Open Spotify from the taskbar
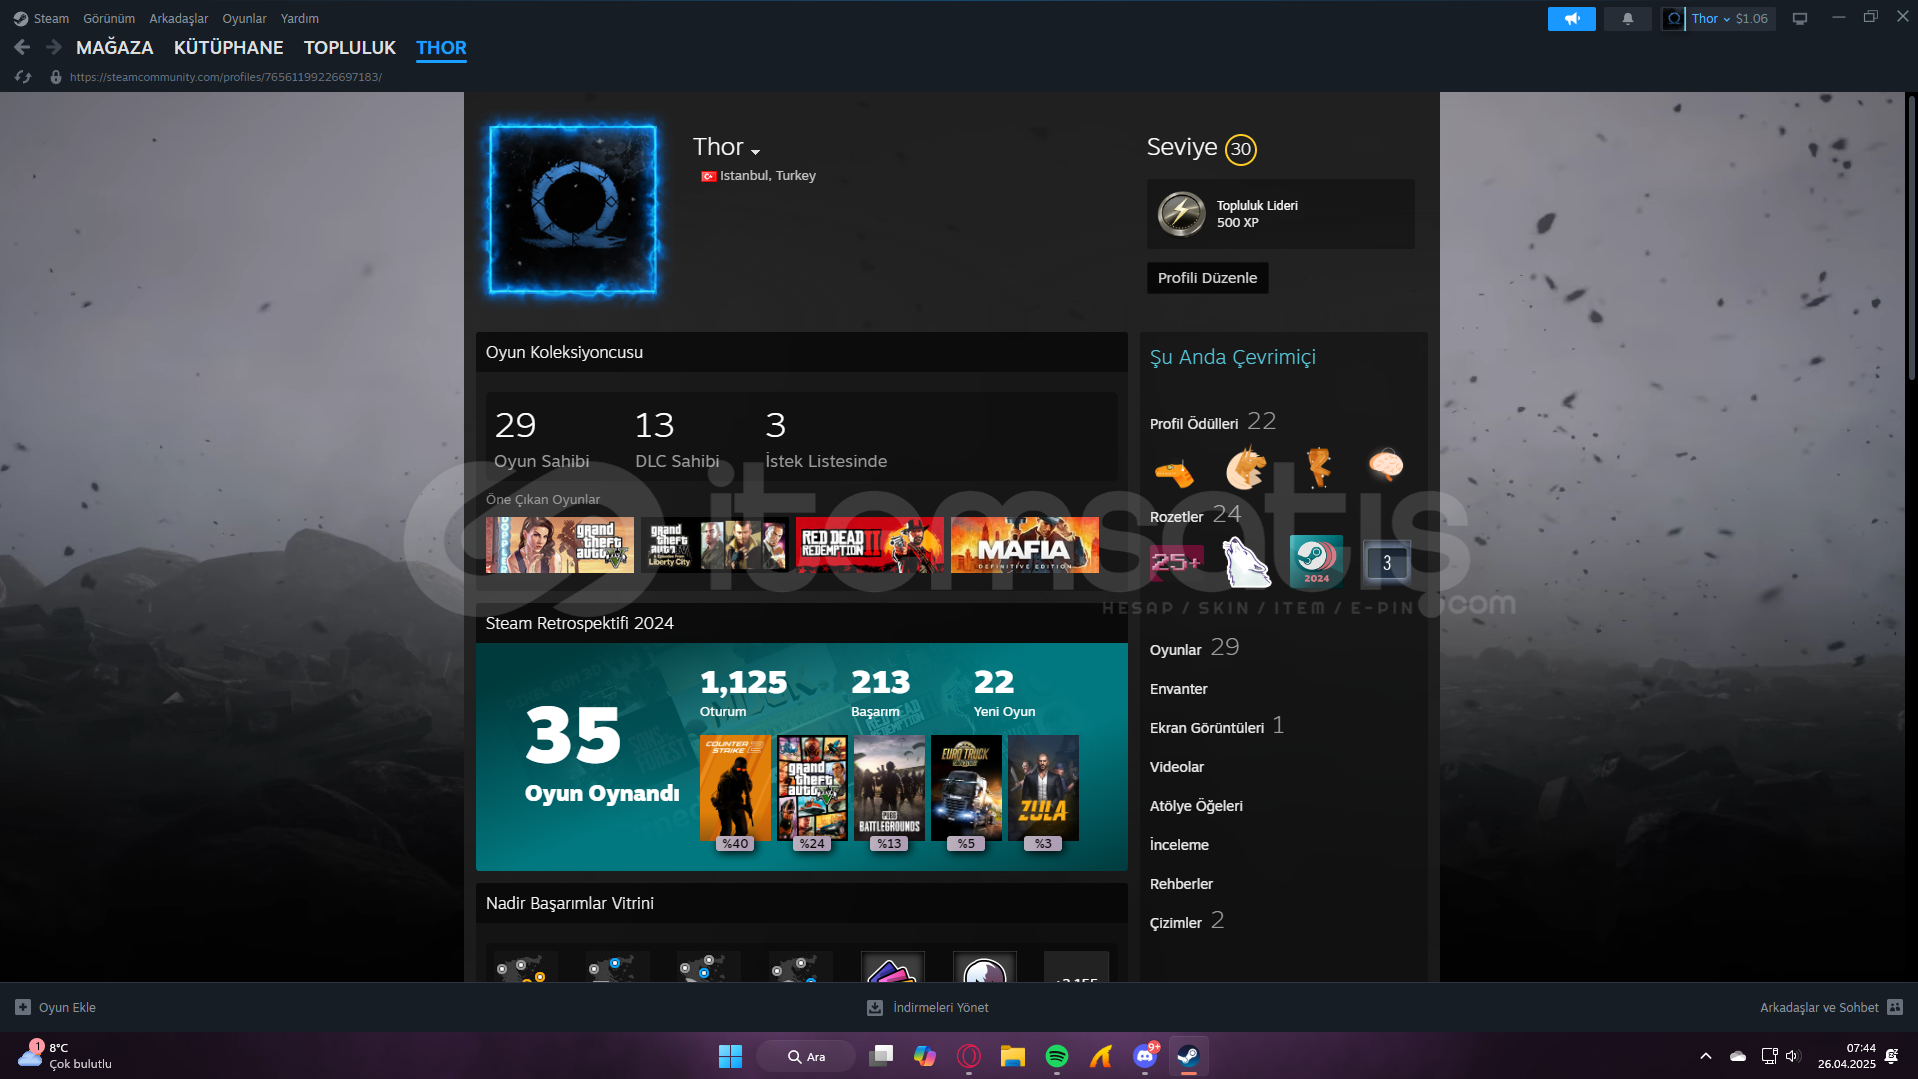The height and width of the screenshot is (1079, 1918). [x=1057, y=1056]
